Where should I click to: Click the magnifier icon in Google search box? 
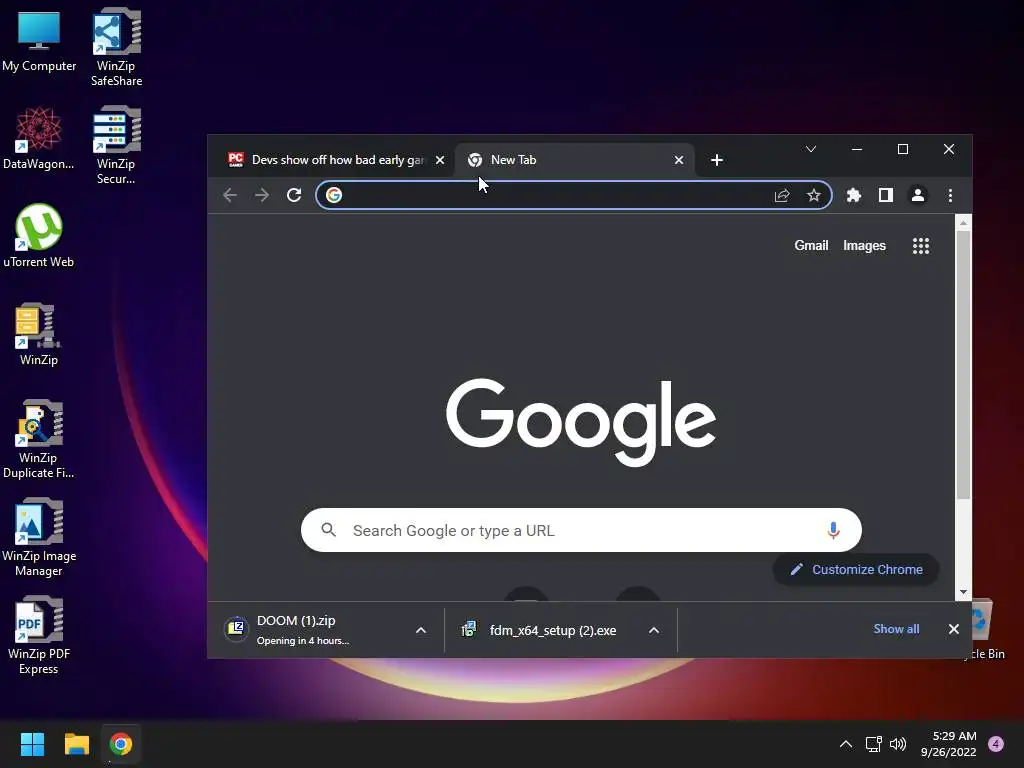tap(328, 530)
